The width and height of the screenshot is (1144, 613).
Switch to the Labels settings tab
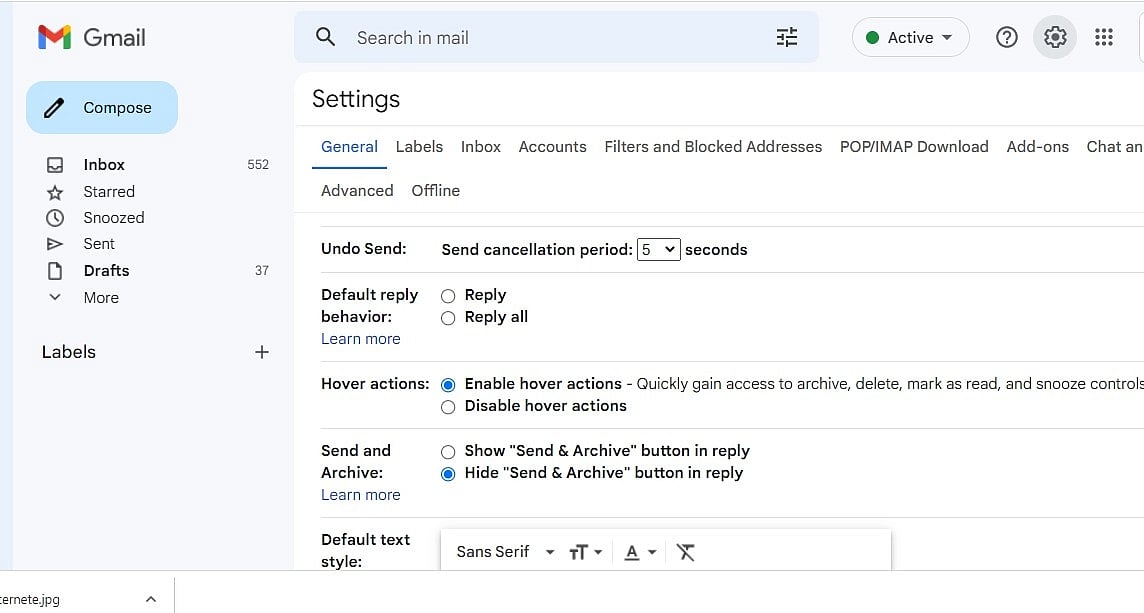419,146
